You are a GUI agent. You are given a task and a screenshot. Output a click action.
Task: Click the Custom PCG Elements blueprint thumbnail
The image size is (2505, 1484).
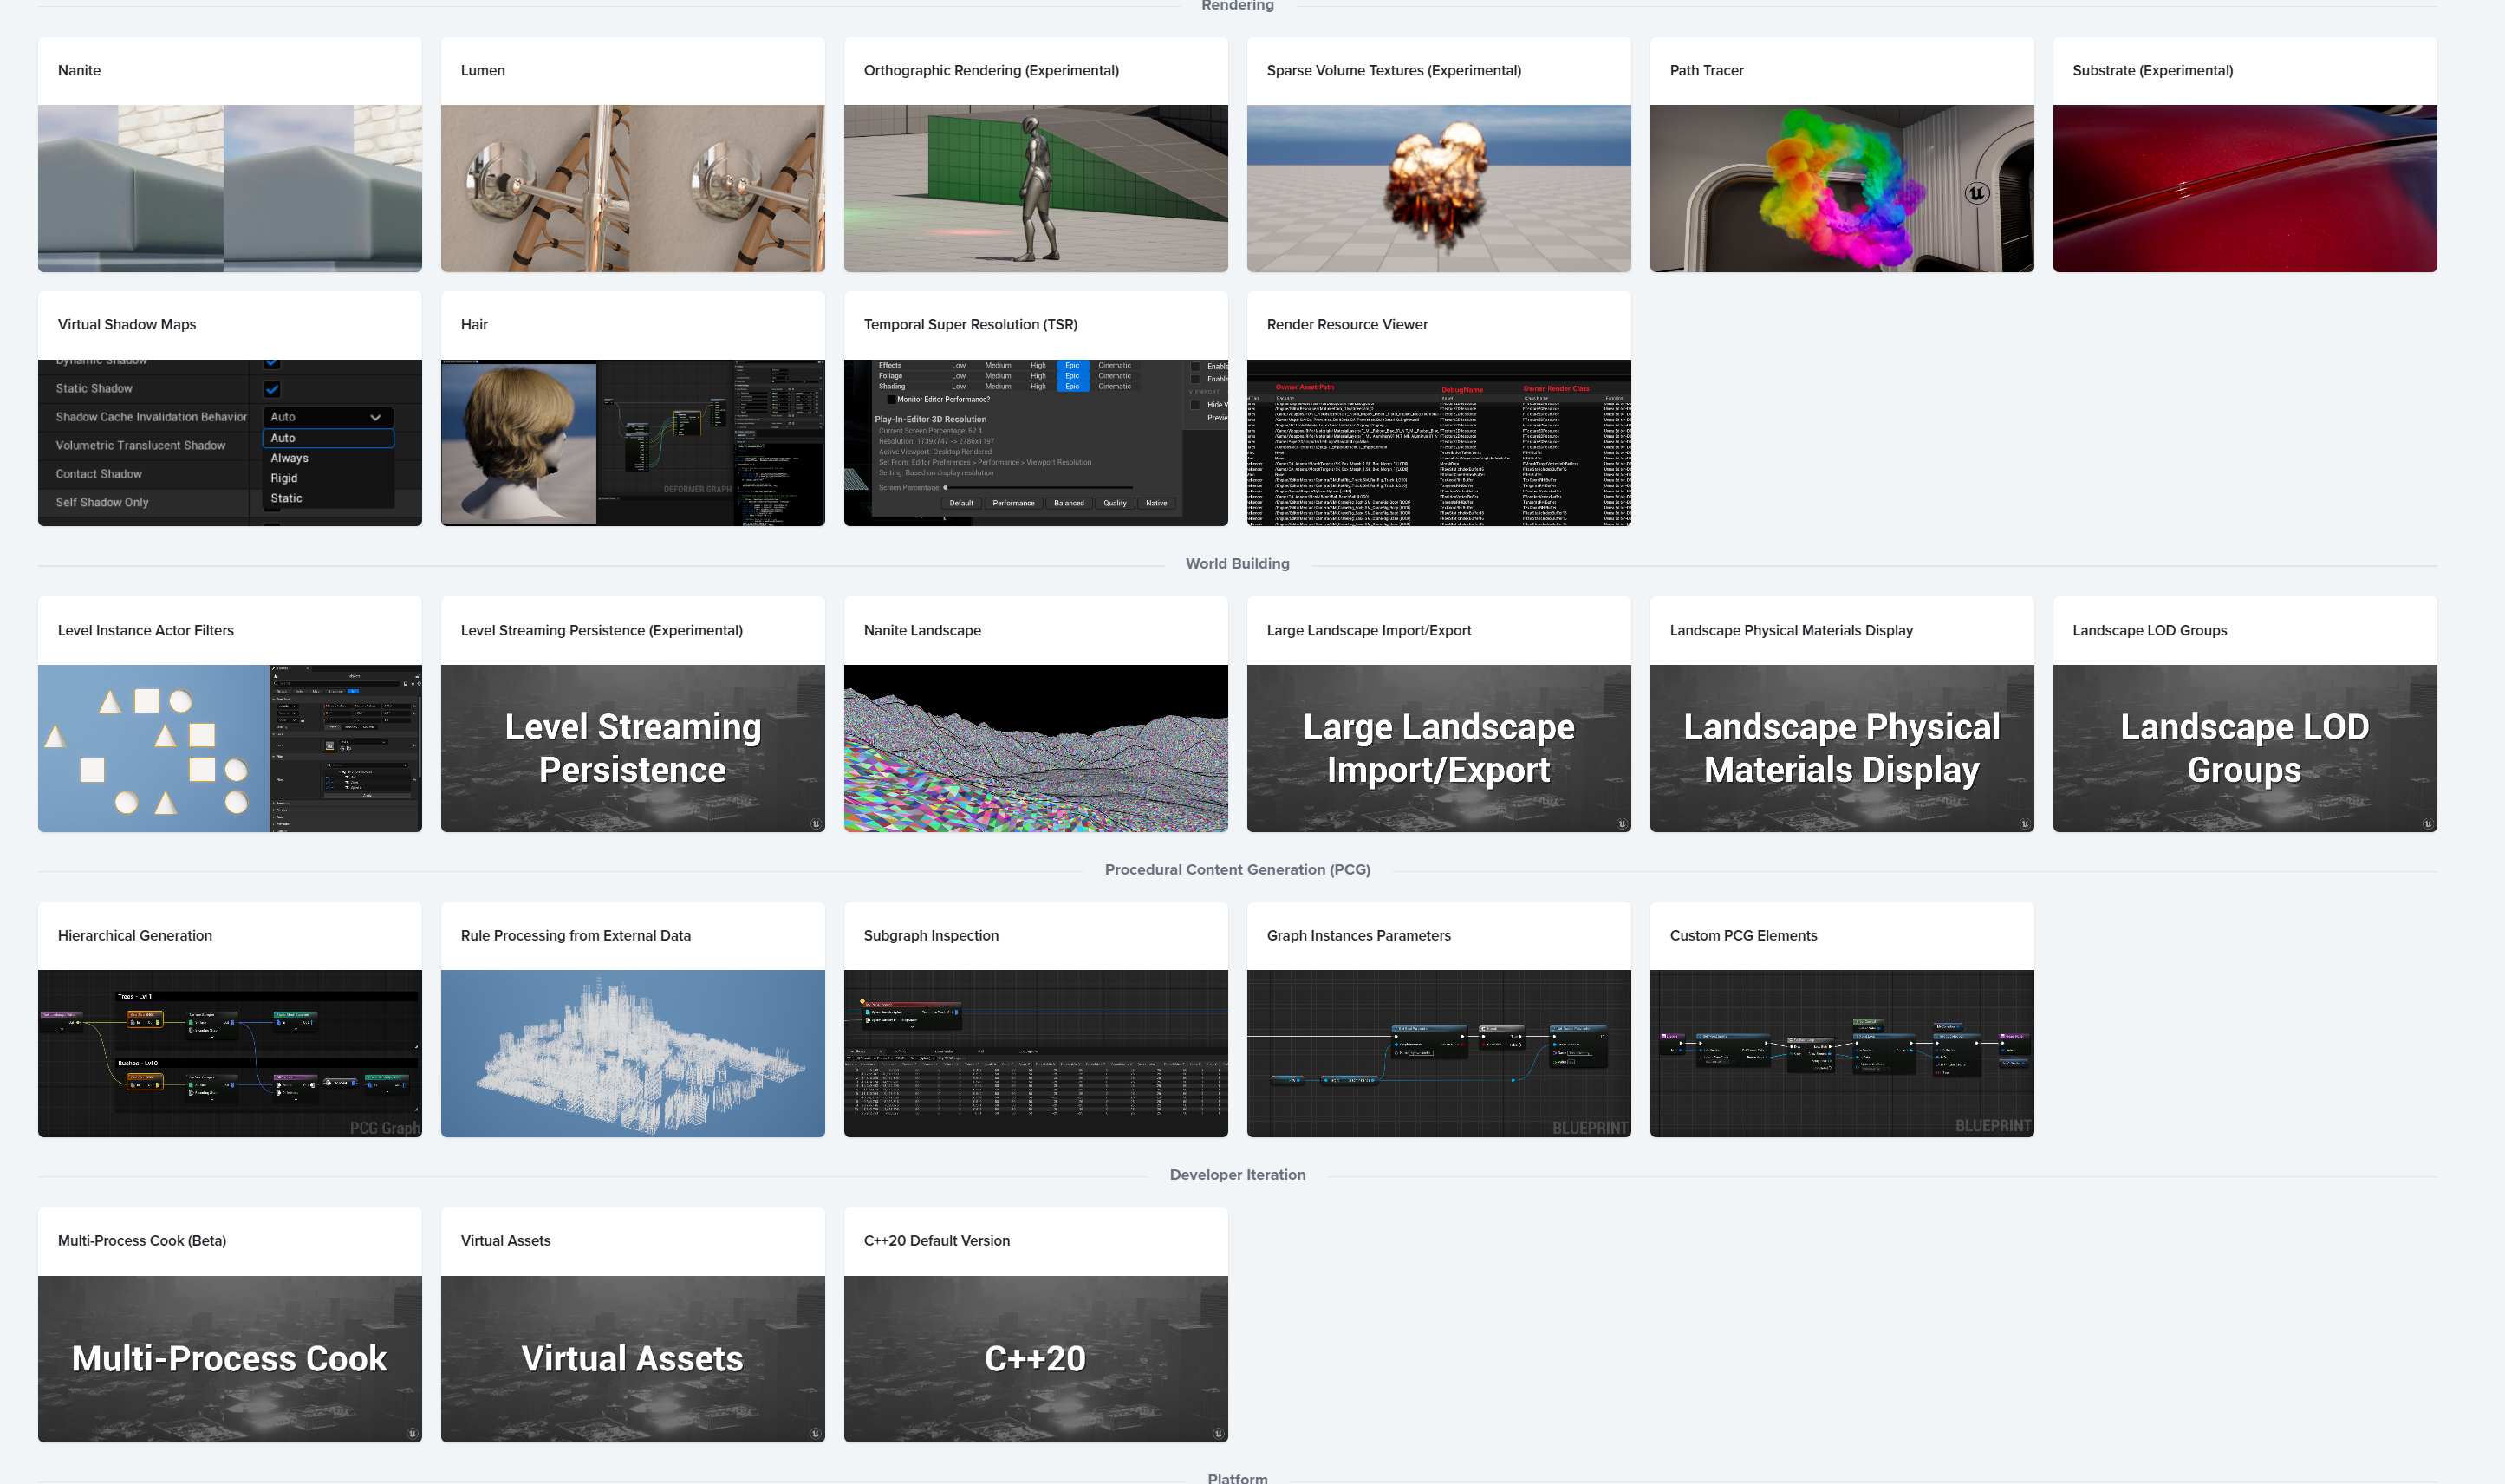tap(1841, 1053)
